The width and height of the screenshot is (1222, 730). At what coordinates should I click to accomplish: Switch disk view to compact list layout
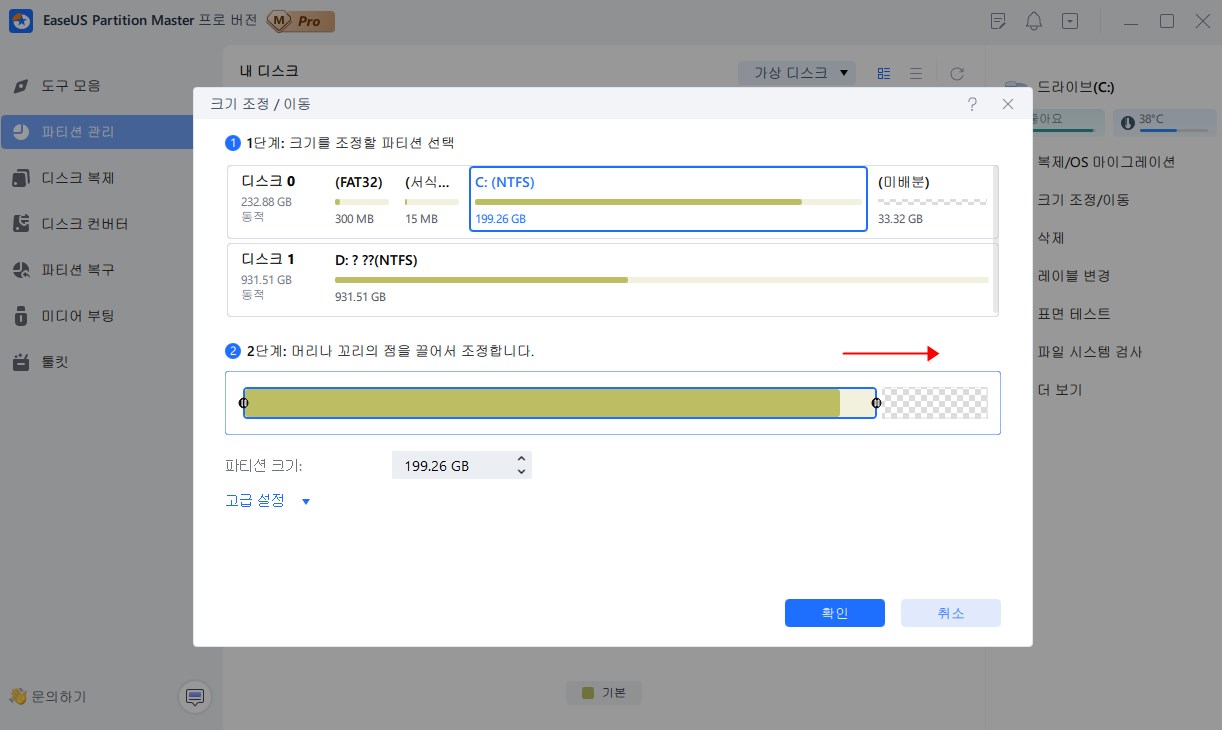click(915, 72)
